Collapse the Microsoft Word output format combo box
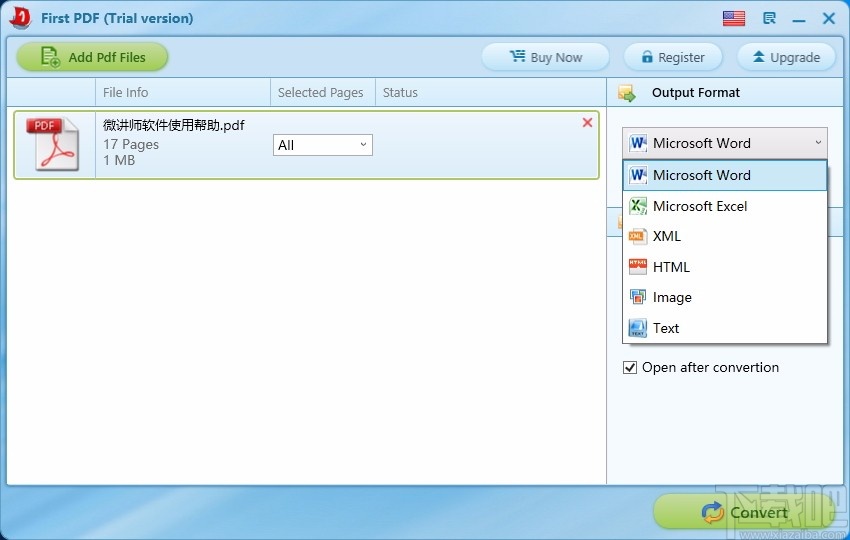 725,143
